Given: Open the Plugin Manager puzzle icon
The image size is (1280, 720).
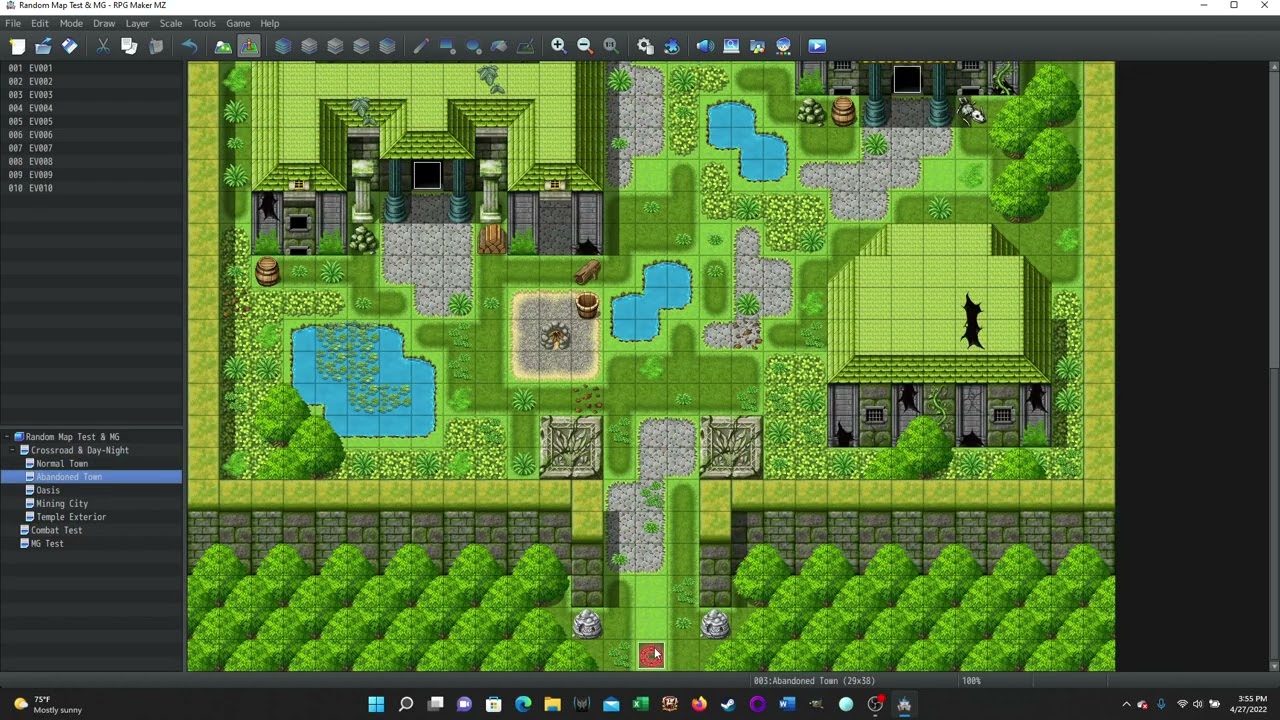Looking at the screenshot, I should tap(671, 46).
